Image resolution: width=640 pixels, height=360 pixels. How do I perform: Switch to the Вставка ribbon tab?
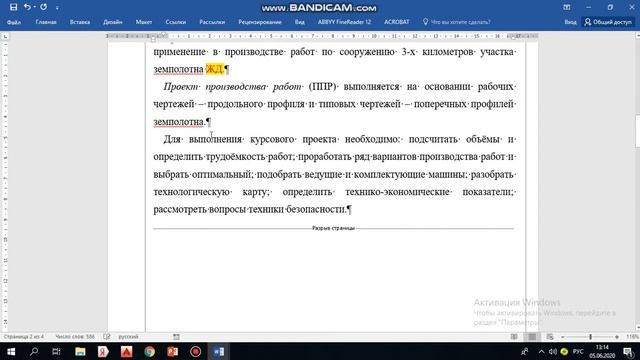[x=80, y=22]
